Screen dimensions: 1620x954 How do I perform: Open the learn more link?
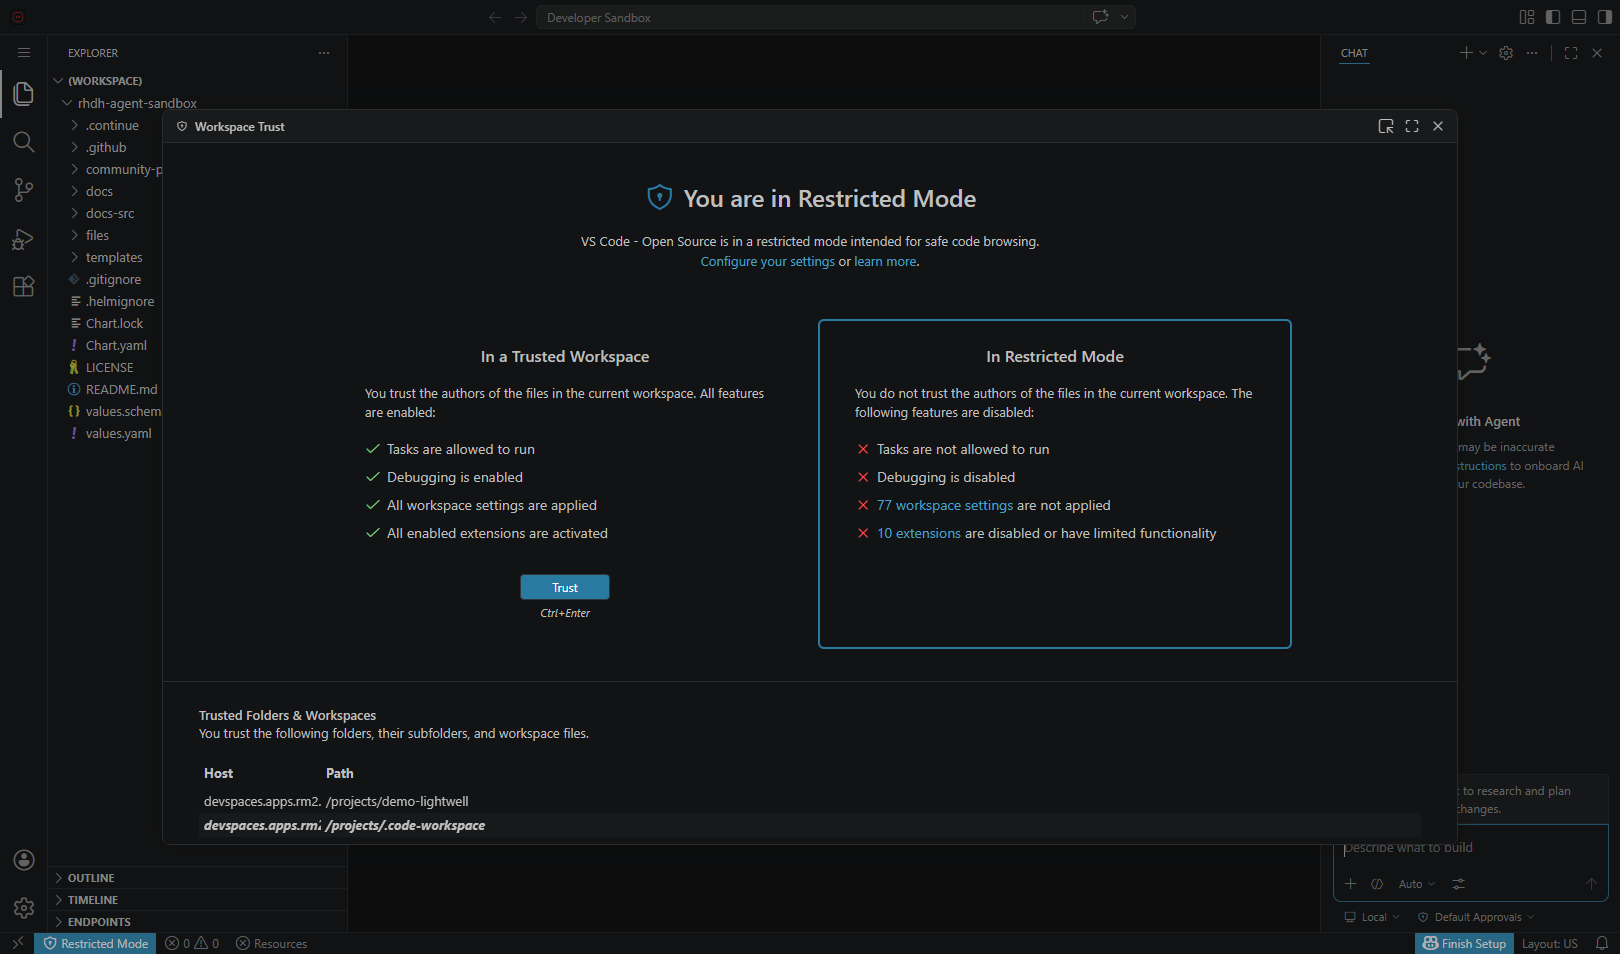(x=885, y=262)
